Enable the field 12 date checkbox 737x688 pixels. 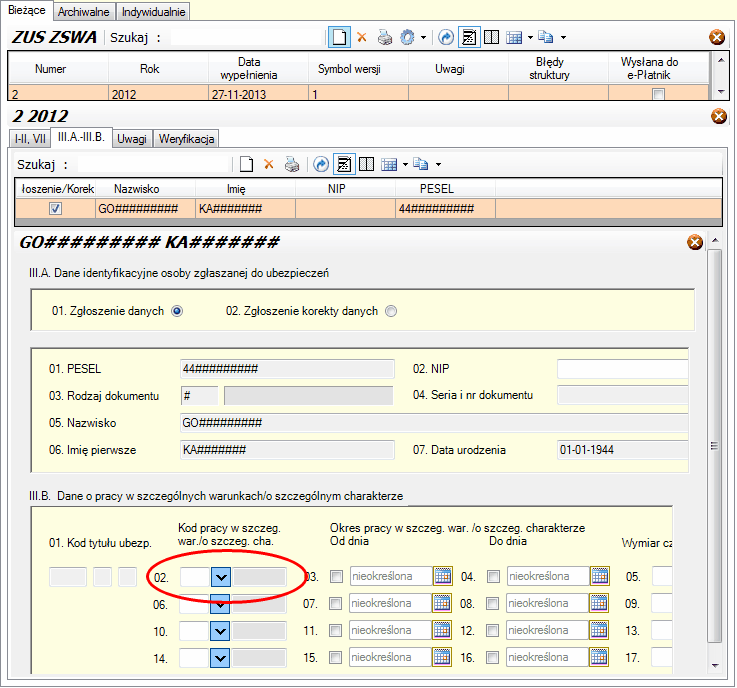[x=493, y=631]
